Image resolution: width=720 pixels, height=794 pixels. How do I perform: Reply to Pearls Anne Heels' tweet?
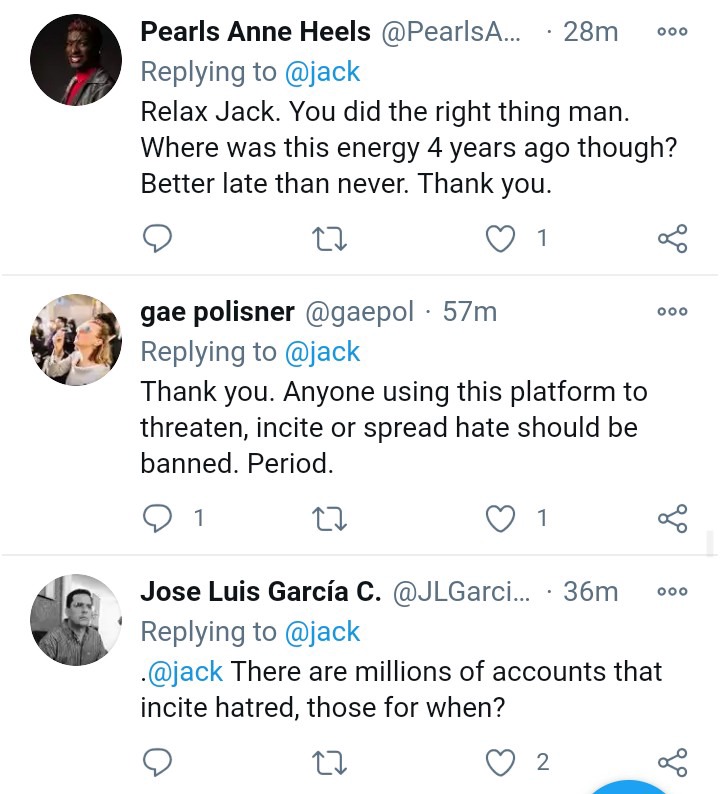pyautogui.click(x=157, y=238)
